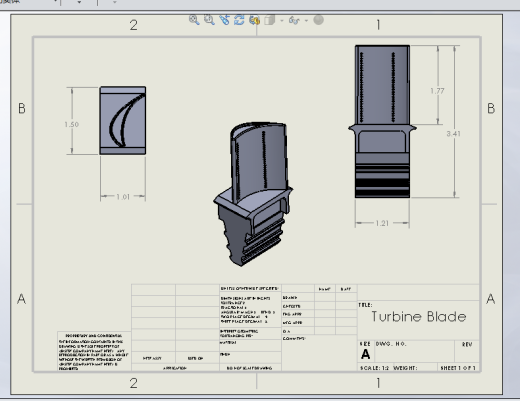This screenshot has width=520, height=401.
Task: Click zone number '2' on bottom border
Action: (134, 383)
